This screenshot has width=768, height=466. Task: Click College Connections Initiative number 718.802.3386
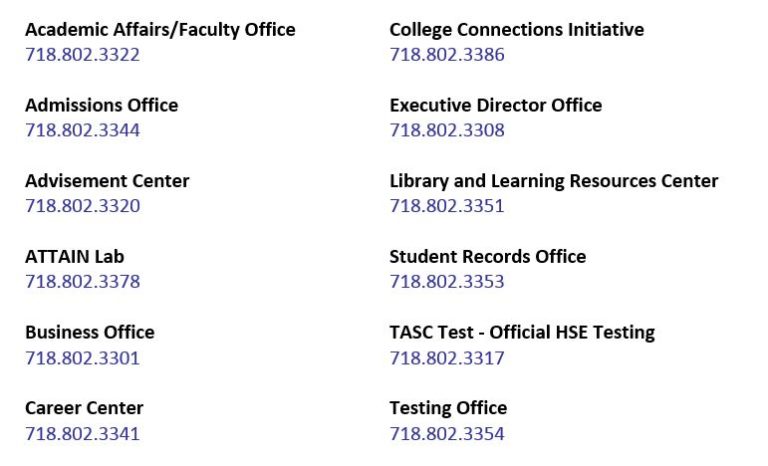[x=447, y=55]
